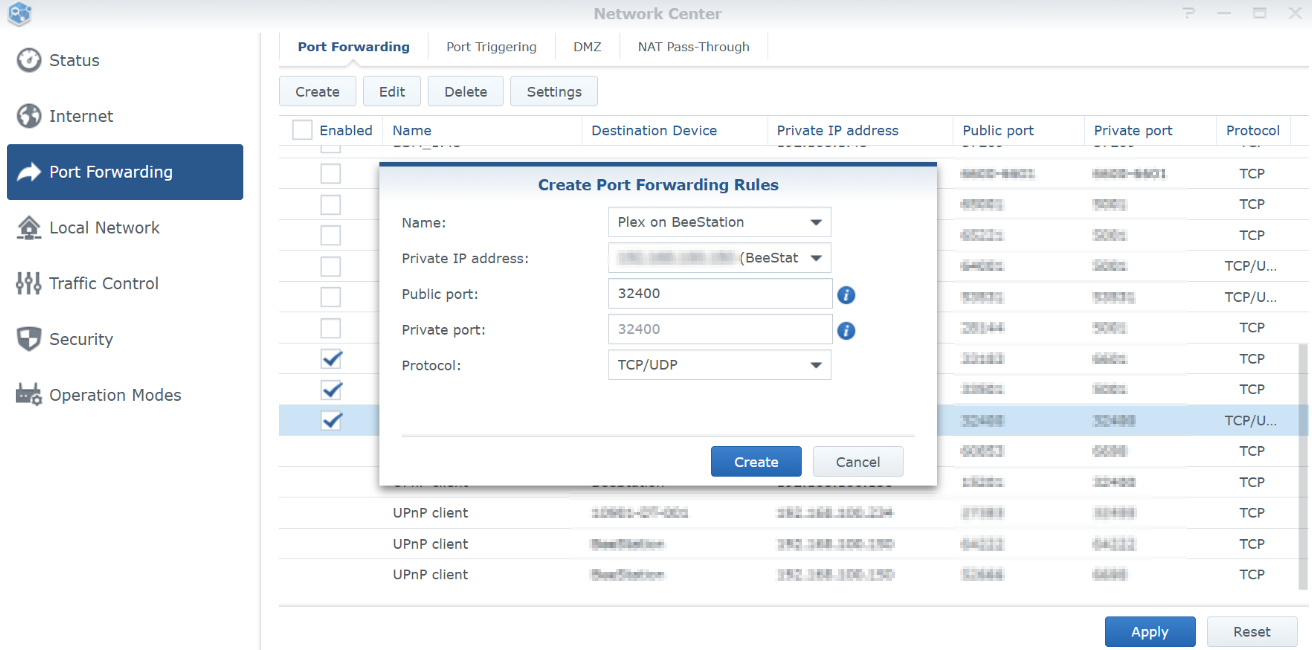Cancel the Create Port Forwarding Rules dialog
1312x650 pixels.
tap(857, 462)
